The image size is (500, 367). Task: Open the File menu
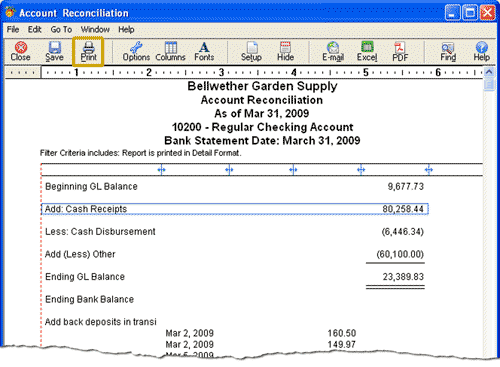click(13, 29)
